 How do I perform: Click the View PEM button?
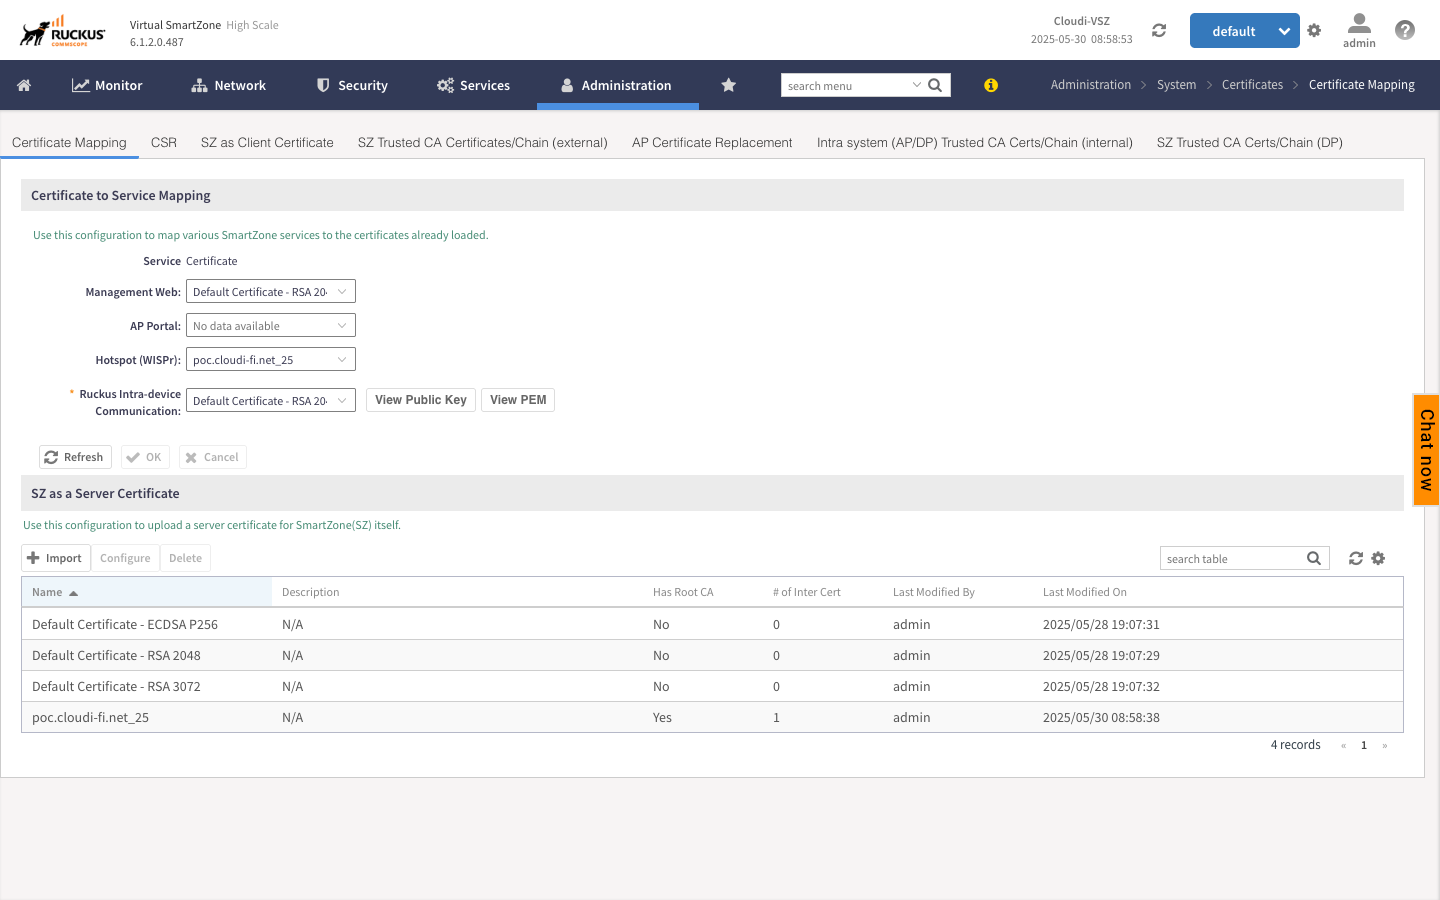pos(517,399)
